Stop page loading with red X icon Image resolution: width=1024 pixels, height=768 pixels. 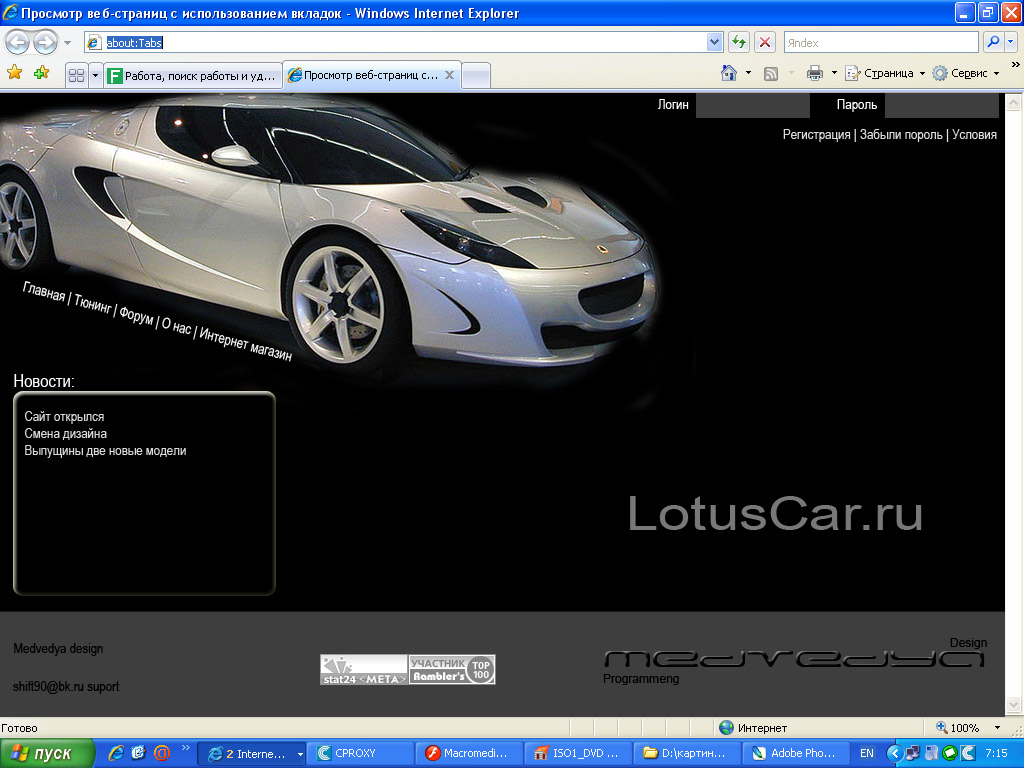[763, 42]
